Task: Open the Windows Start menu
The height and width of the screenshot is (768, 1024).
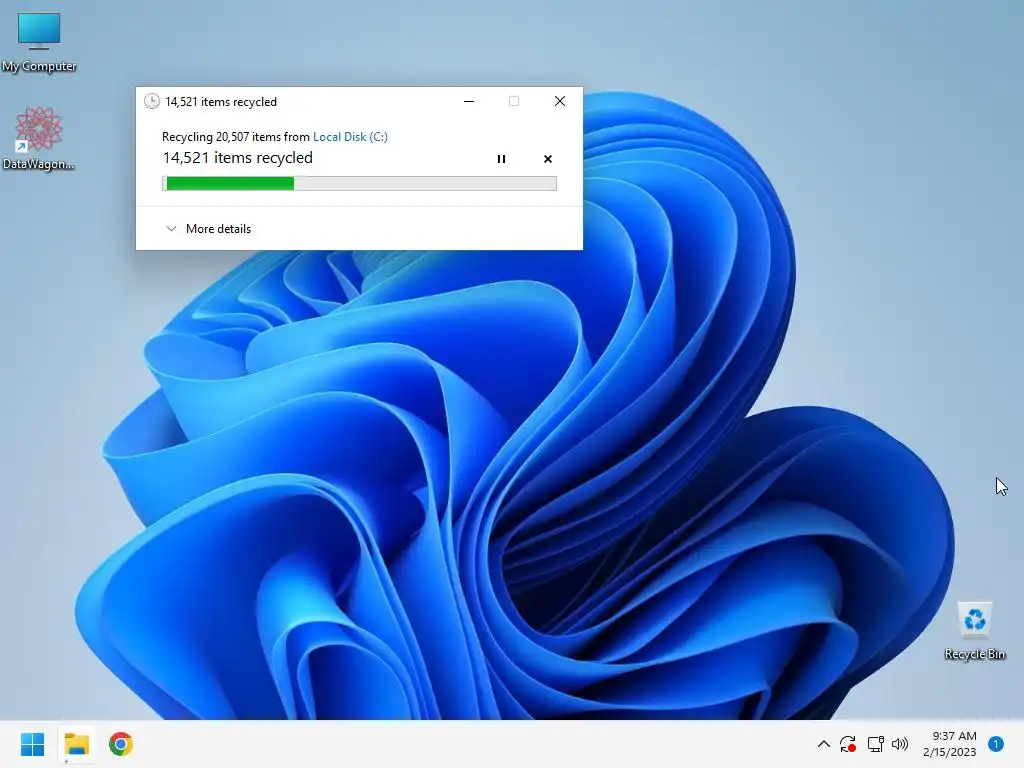Action: click(x=32, y=744)
